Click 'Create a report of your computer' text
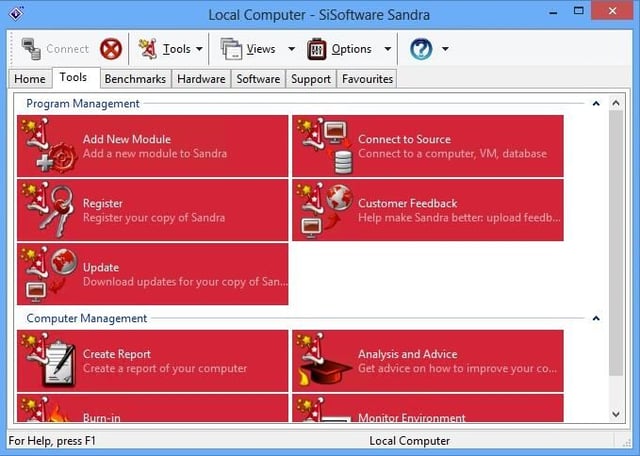This screenshot has height=456, width=640. point(165,368)
